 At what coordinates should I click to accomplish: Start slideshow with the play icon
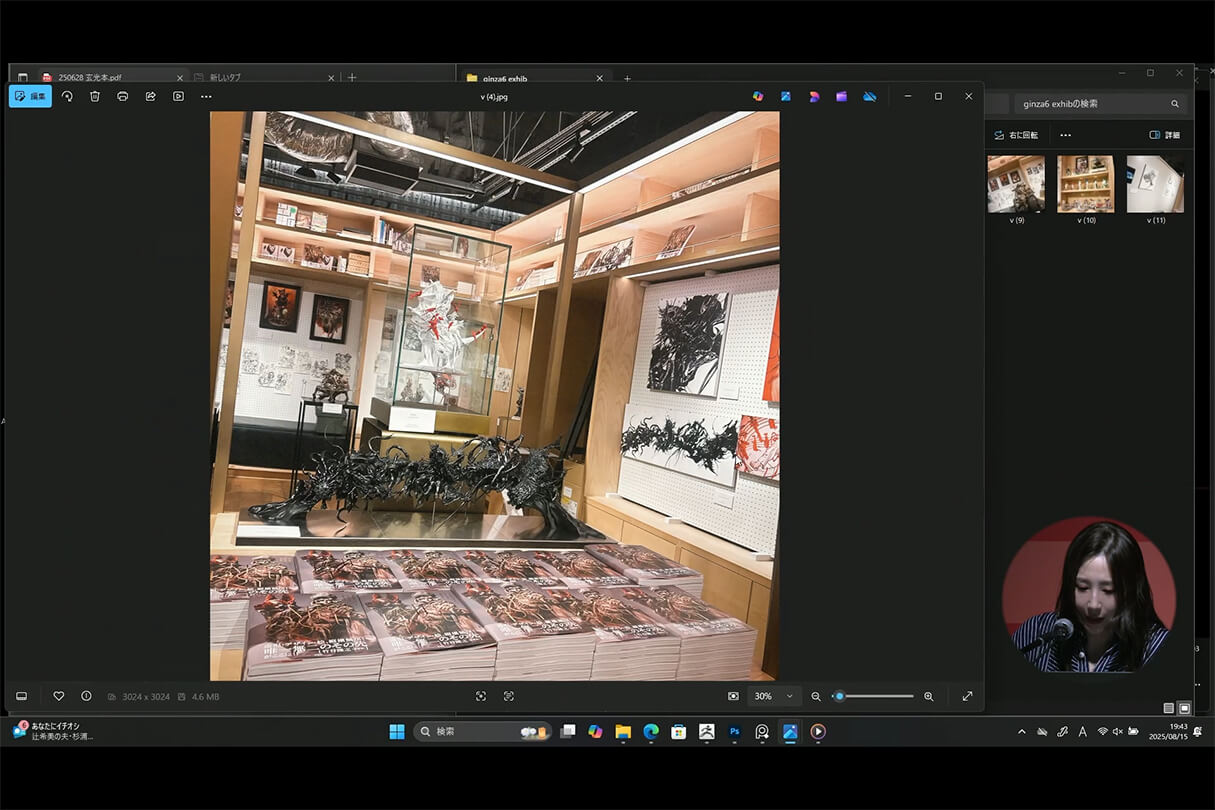tap(178, 96)
